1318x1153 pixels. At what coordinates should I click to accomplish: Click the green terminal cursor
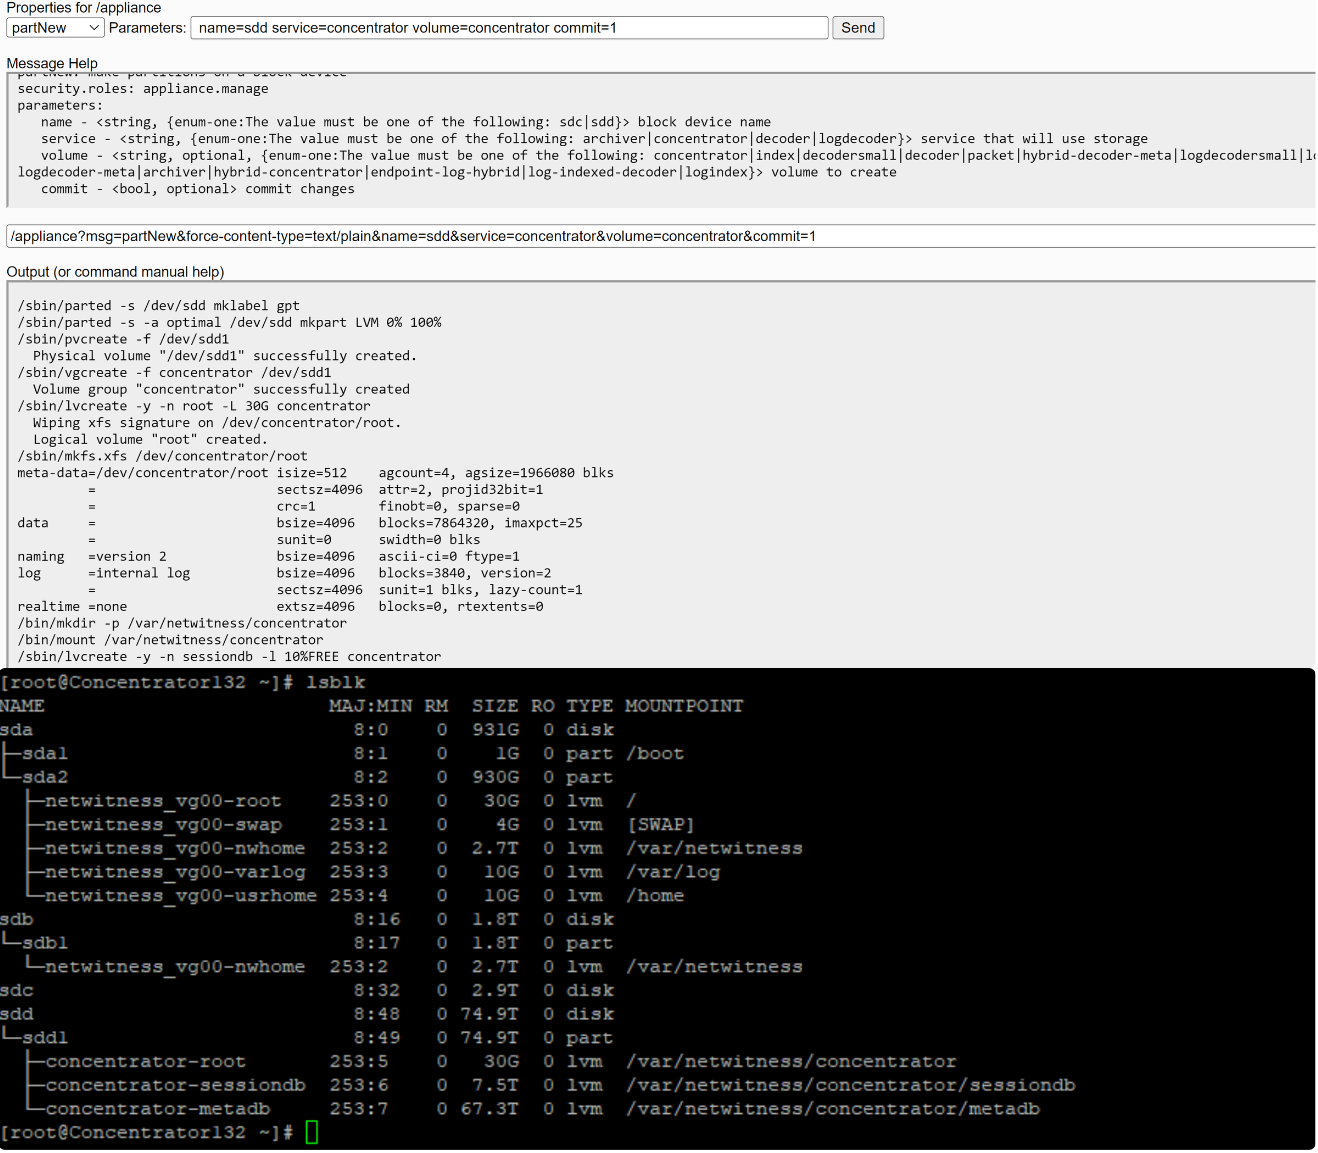(312, 1132)
